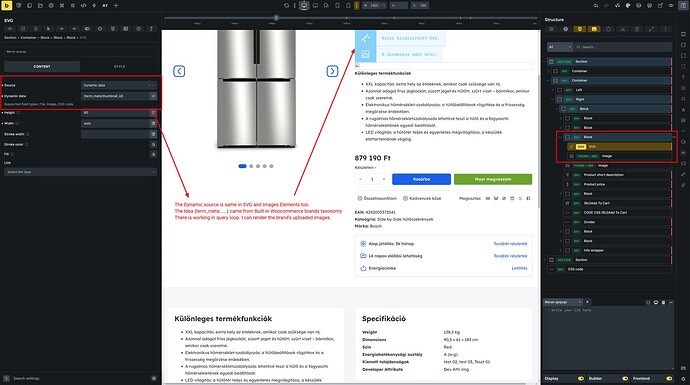Image resolution: width=690 pixels, height=385 pixels.
Task: Click the Bricks logo icon
Action: point(7,5)
